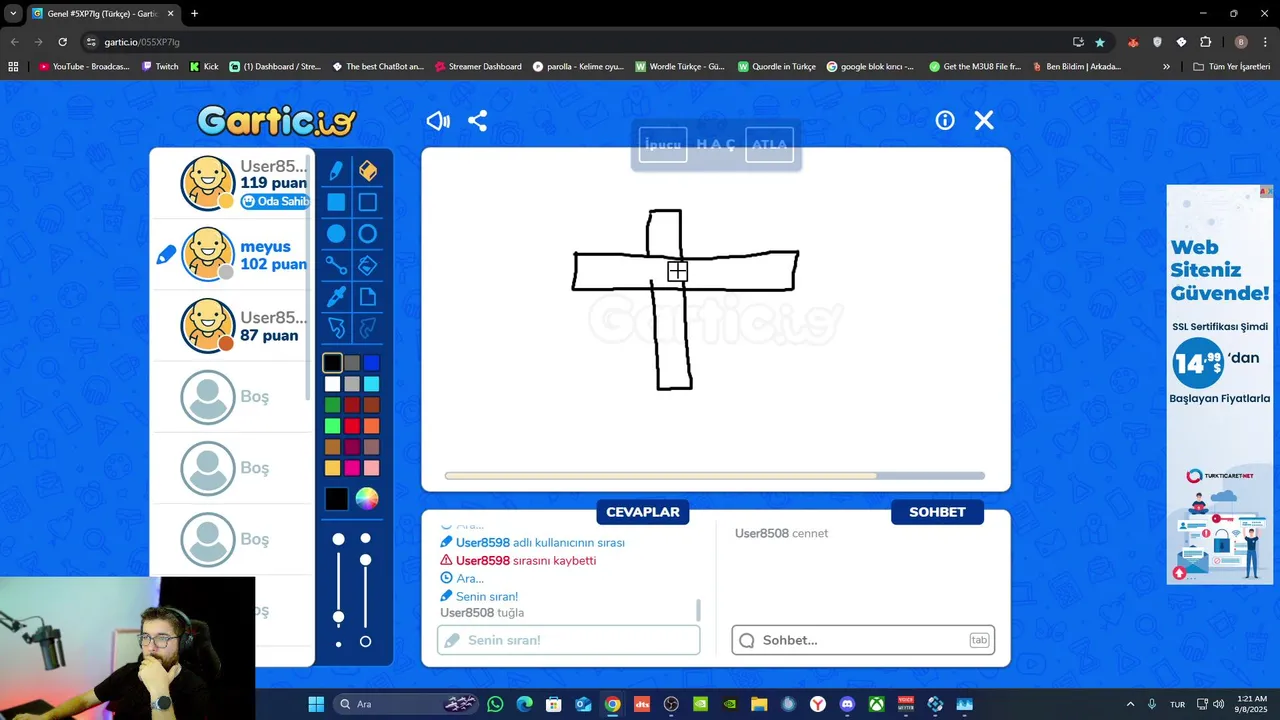Image resolution: width=1280 pixels, height=720 pixels.
Task: Mute the game sound via speaker icon
Action: pos(438,121)
